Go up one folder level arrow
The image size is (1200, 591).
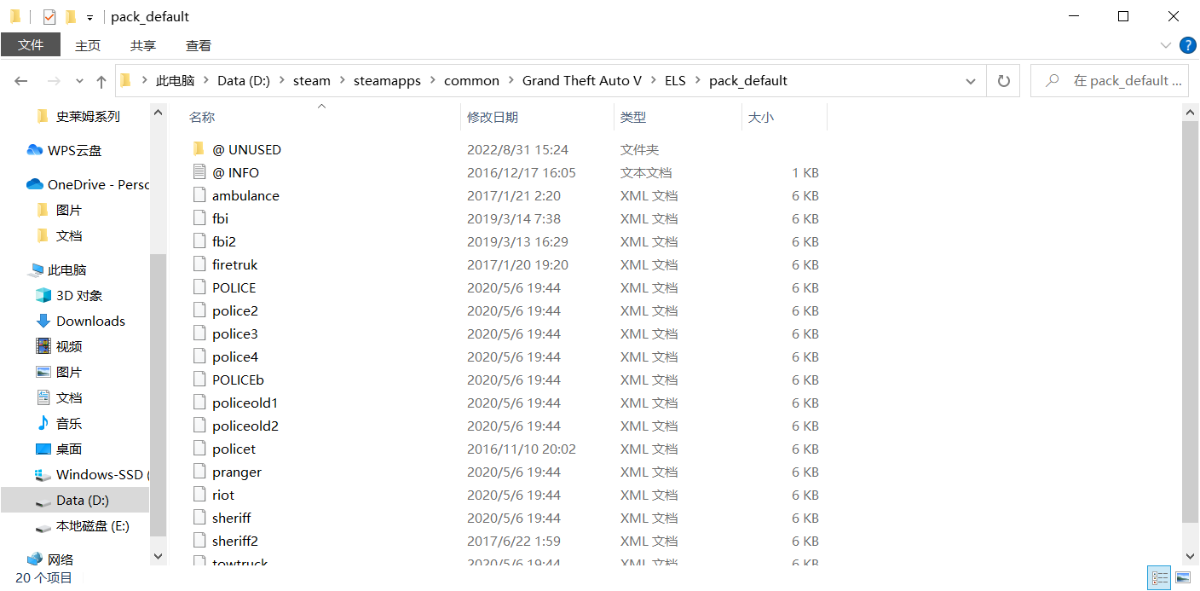pyautogui.click(x=101, y=81)
